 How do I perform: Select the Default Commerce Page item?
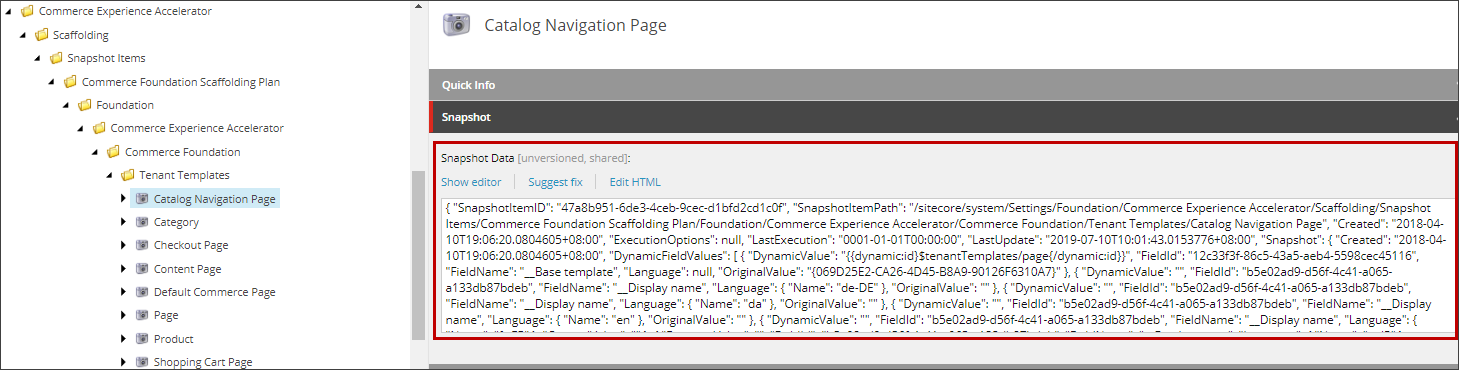[214, 292]
